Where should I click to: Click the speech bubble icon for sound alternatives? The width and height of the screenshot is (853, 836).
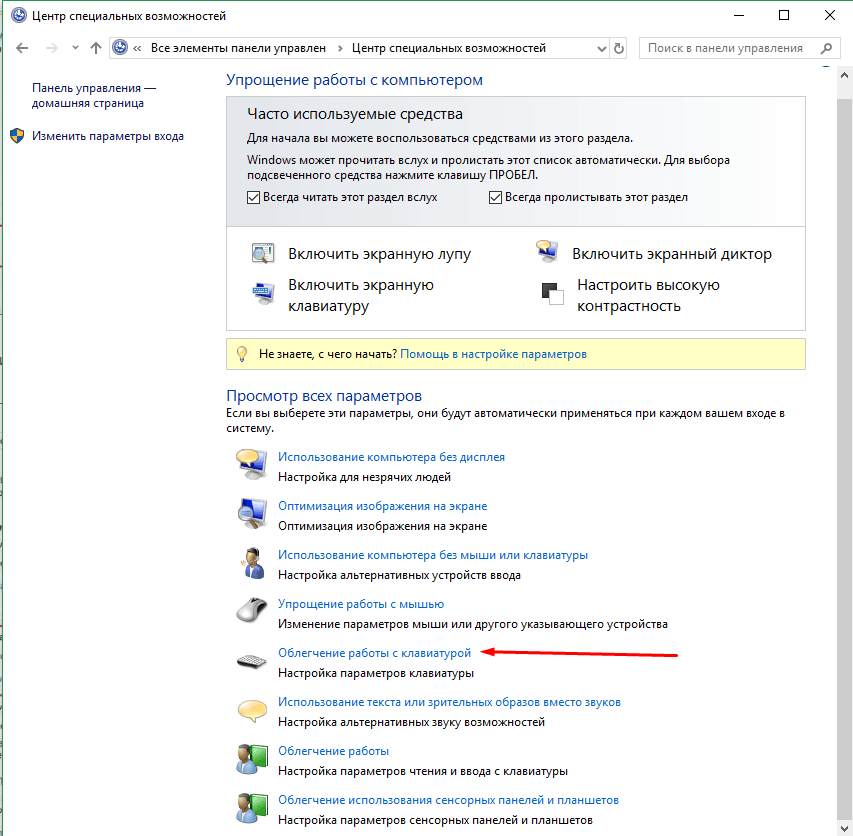coord(252,711)
